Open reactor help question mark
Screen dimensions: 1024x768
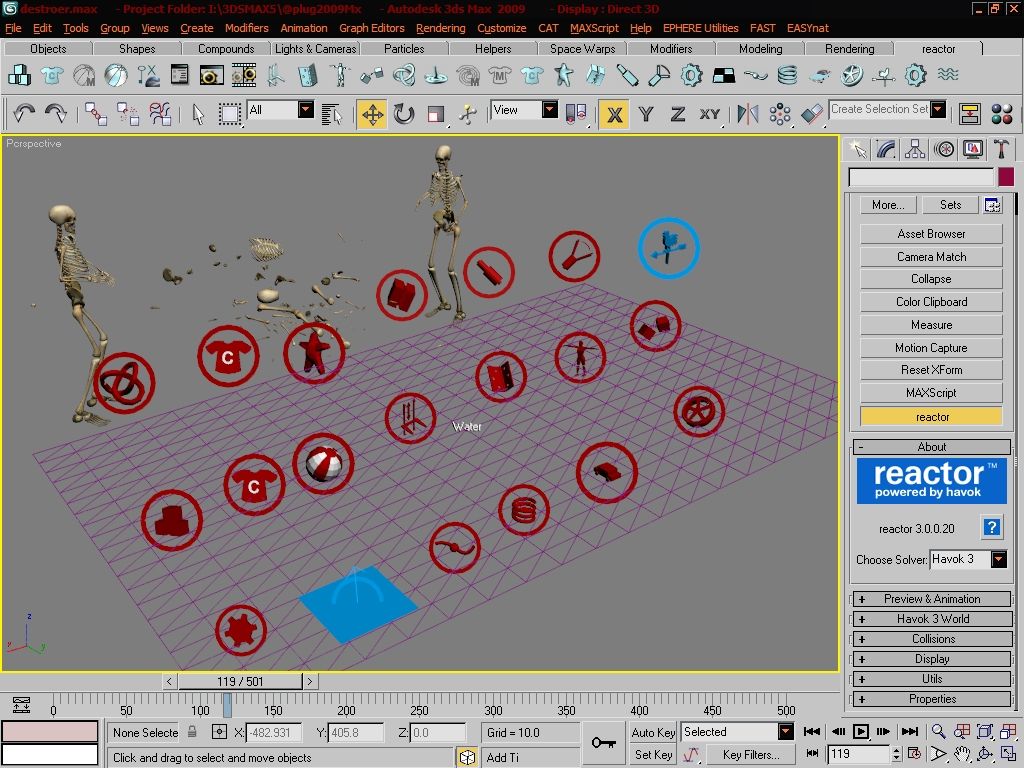991,526
